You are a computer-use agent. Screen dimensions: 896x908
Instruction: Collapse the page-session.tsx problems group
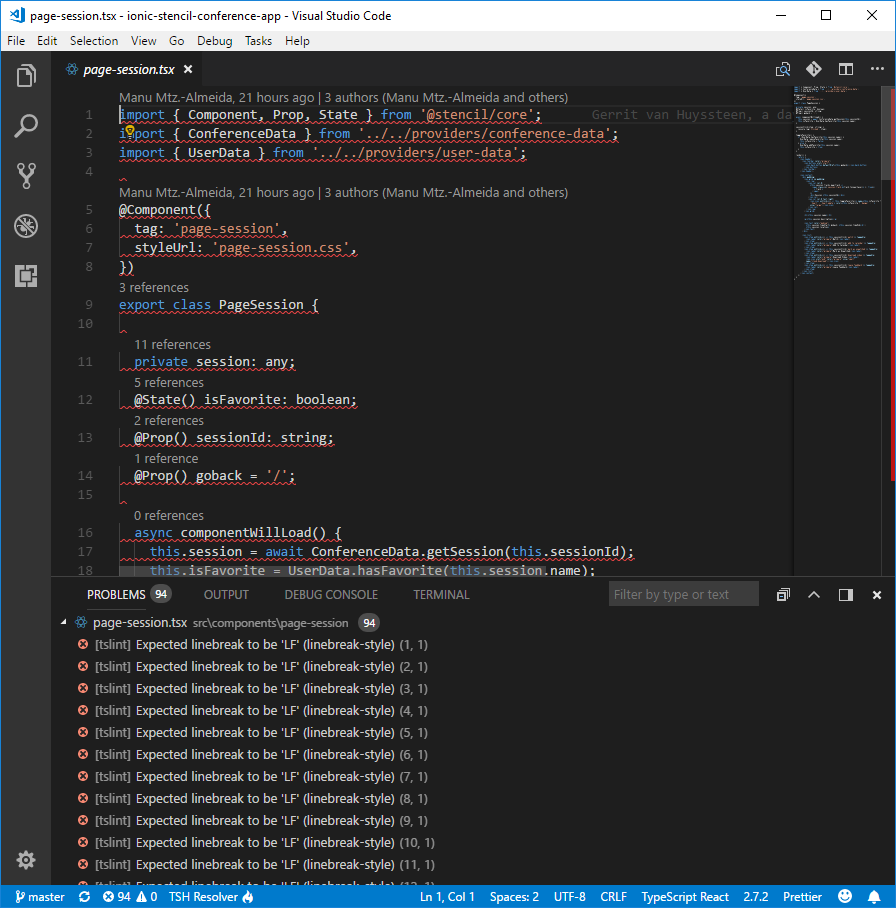click(x=65, y=622)
